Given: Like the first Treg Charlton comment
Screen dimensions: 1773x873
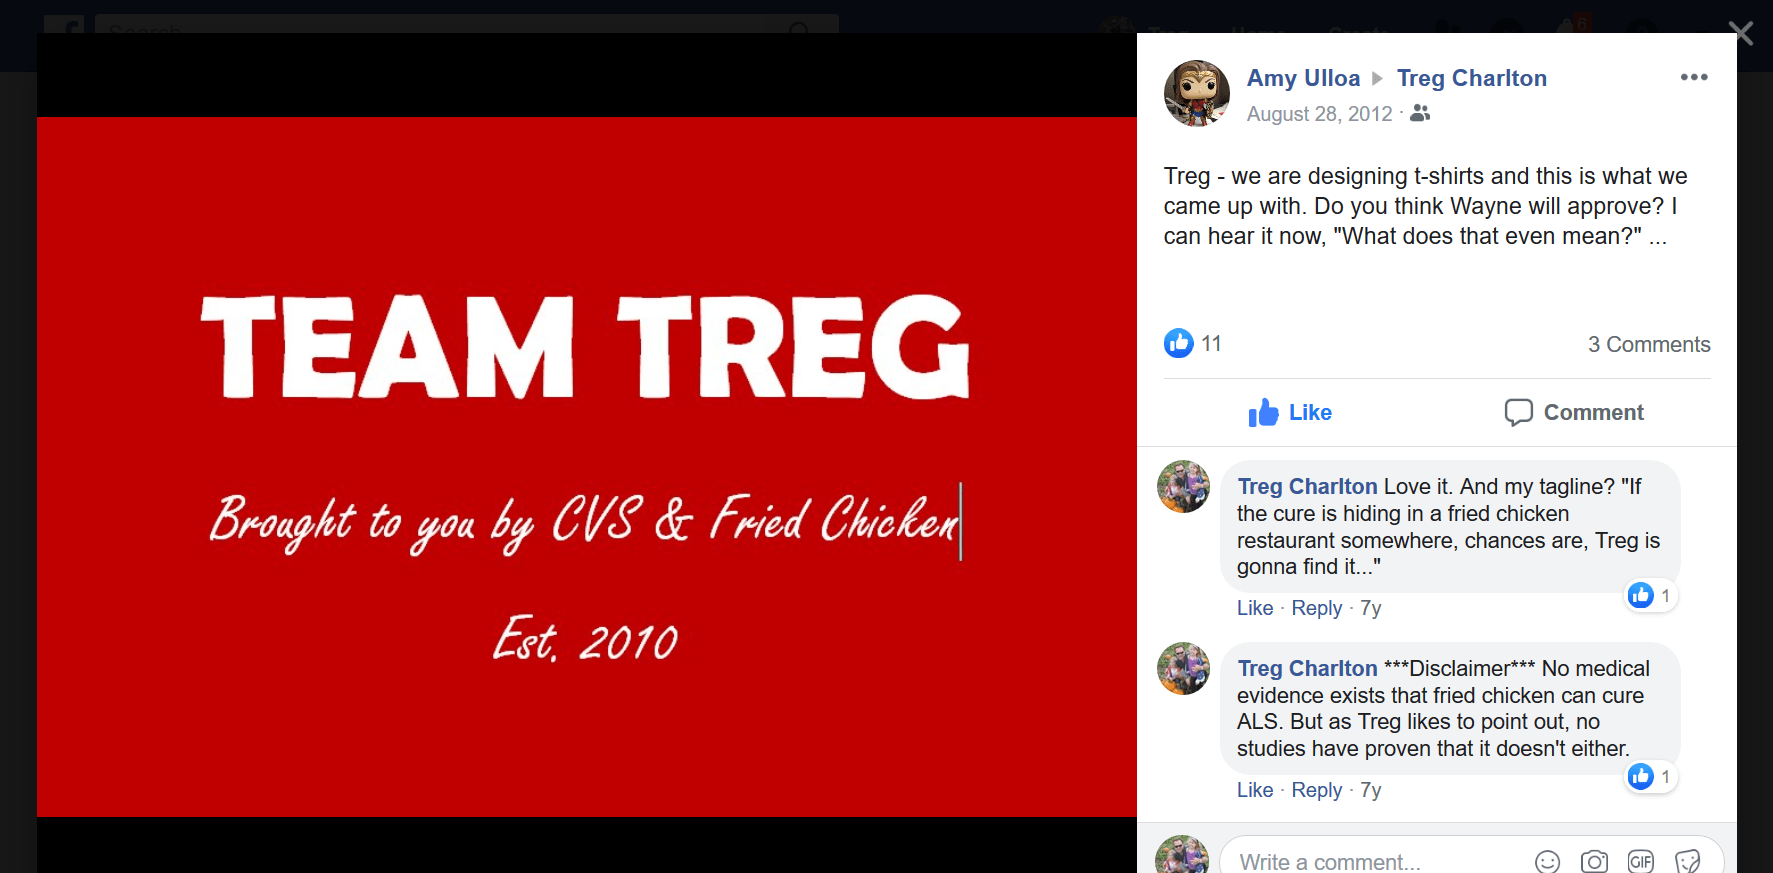Looking at the screenshot, I should tap(1254, 608).
